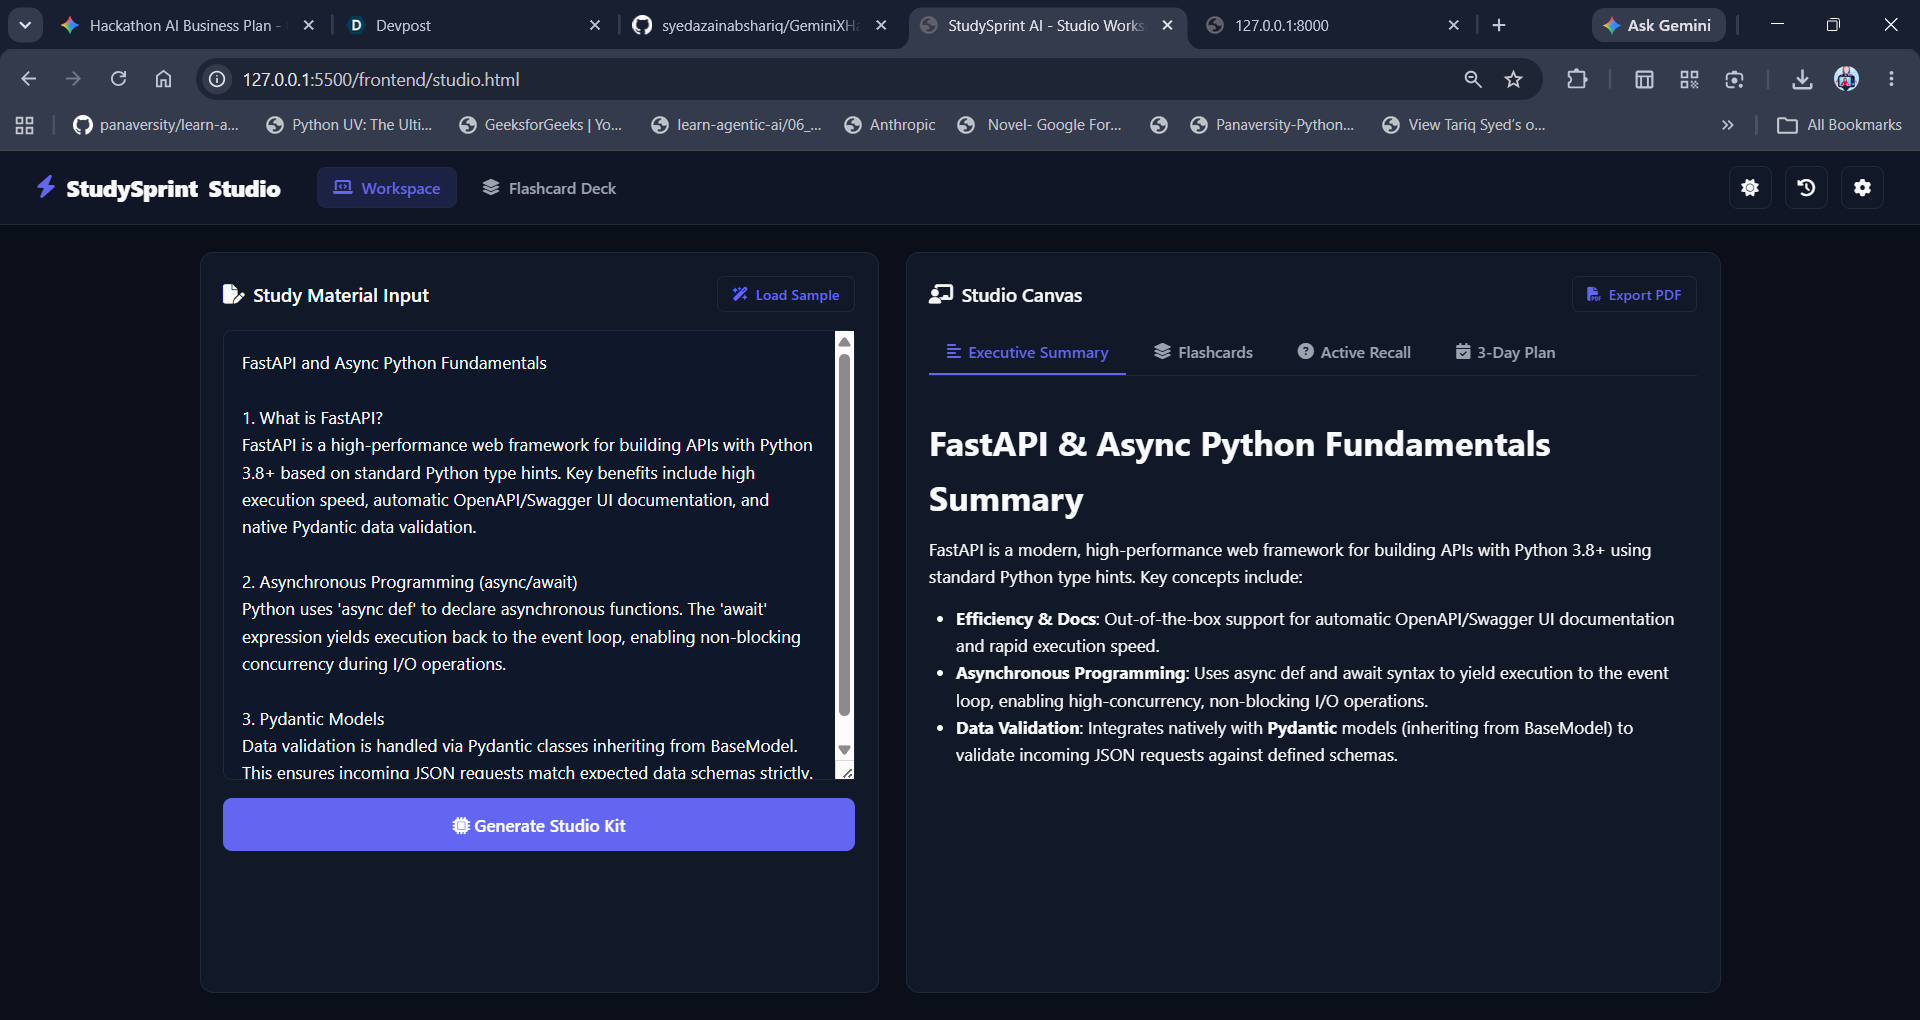Click the unlabeled globe bookmark icon

coord(1159,125)
